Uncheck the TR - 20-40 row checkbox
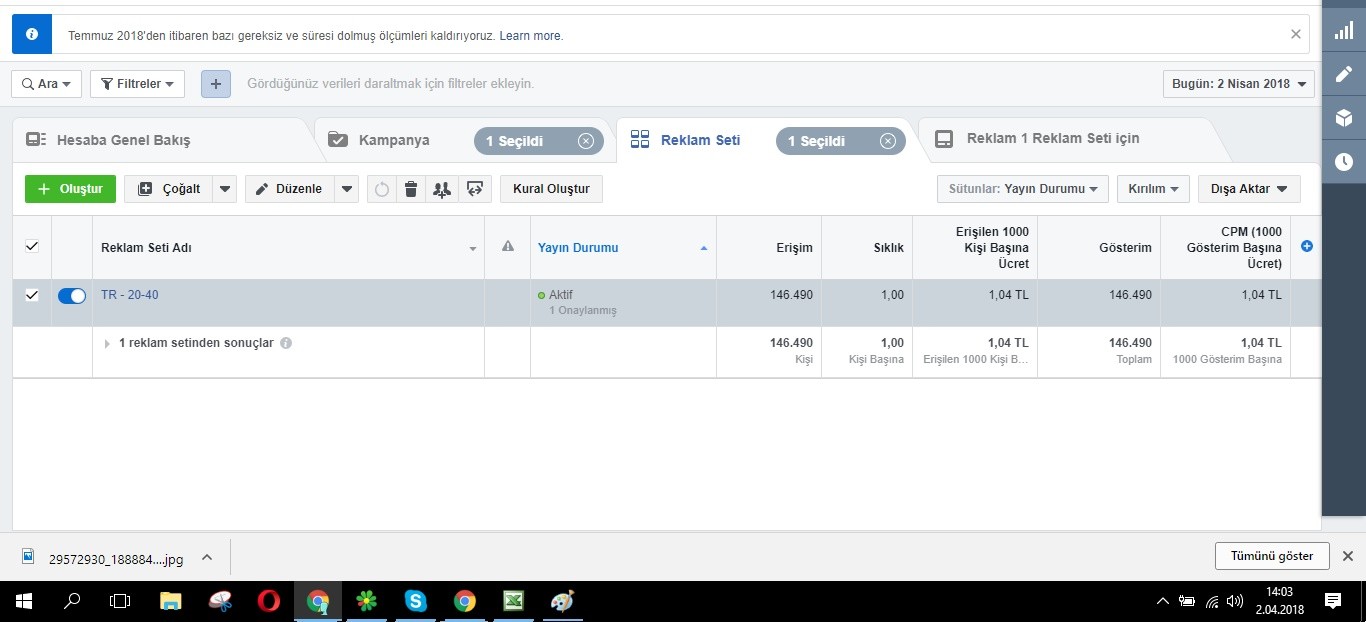This screenshot has height=622, width=1366. [x=32, y=295]
